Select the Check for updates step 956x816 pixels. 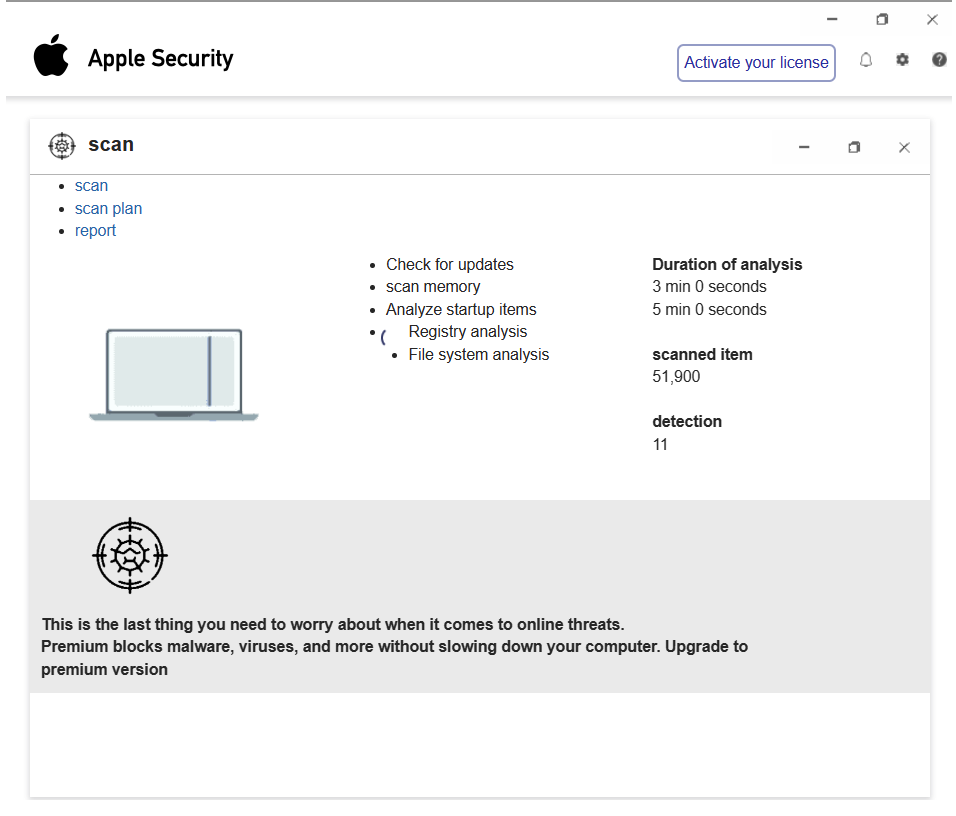449,265
